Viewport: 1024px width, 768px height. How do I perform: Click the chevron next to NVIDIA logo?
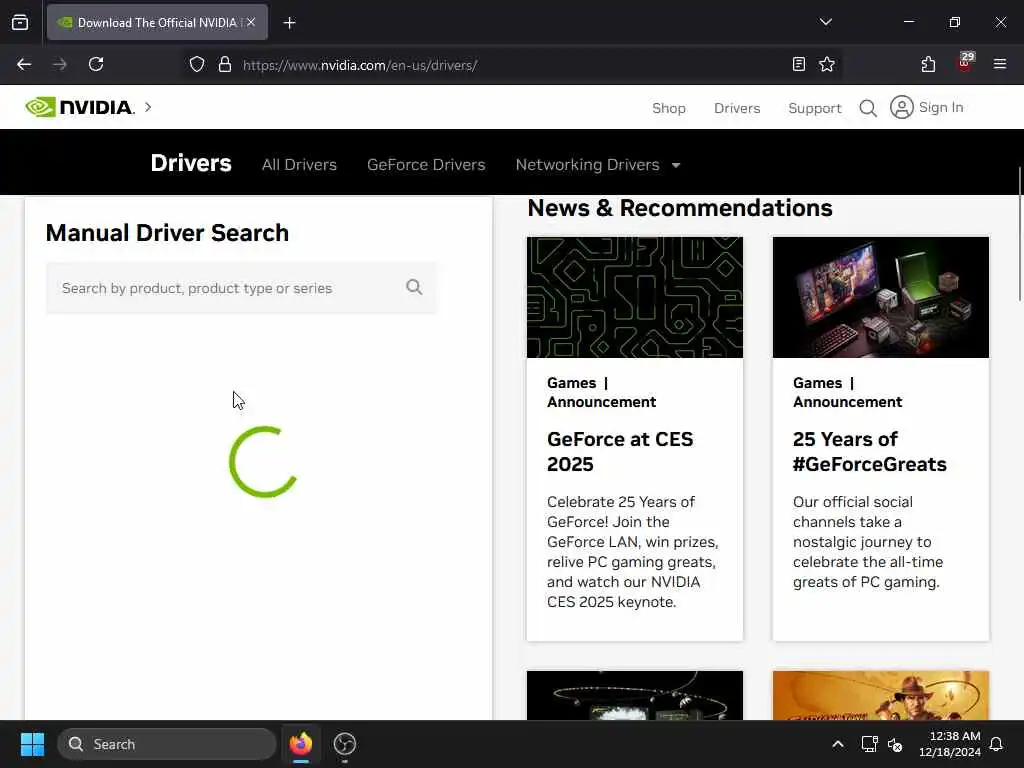coord(148,107)
